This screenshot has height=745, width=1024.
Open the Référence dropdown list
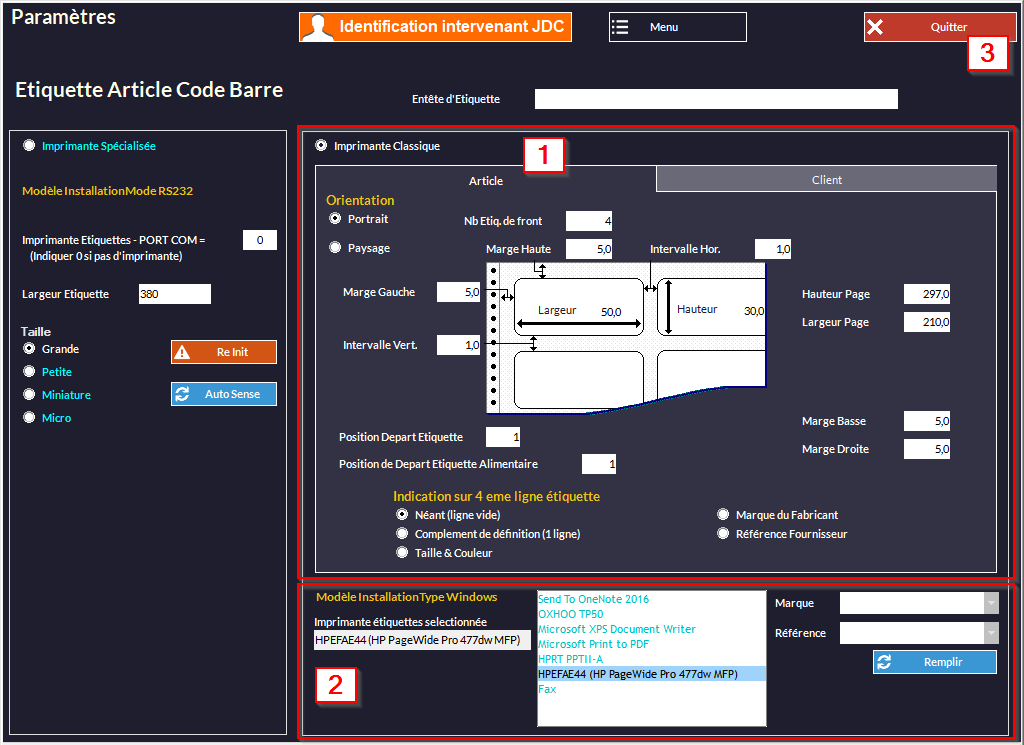click(990, 633)
